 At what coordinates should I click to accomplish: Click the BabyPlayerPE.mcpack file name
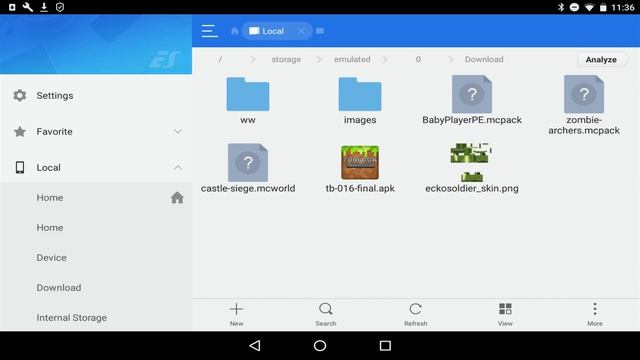[472, 120]
